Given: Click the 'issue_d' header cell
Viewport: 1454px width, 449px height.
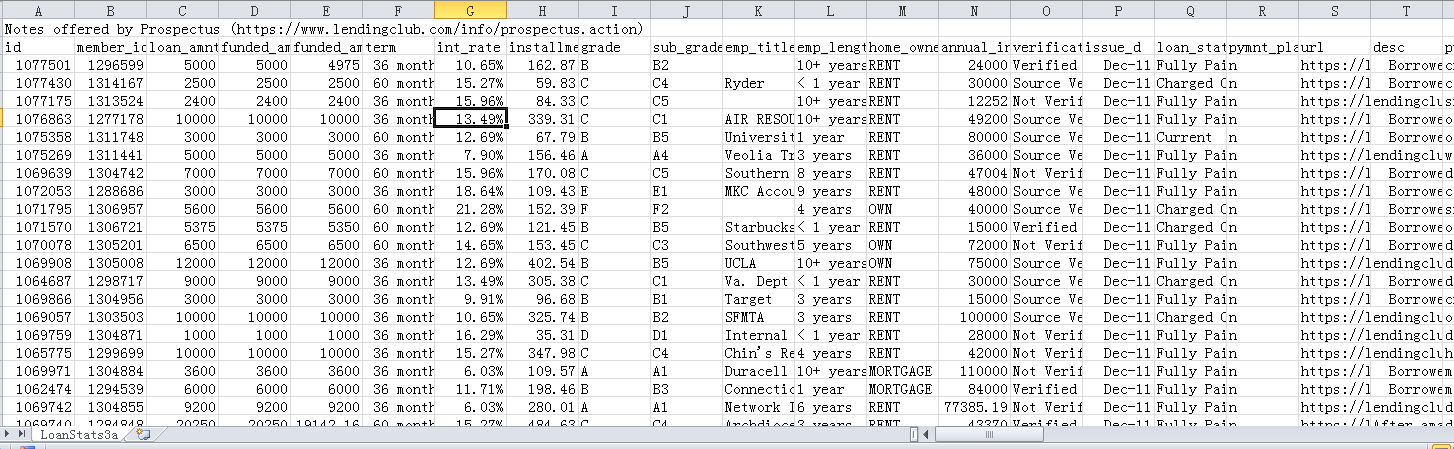Looking at the screenshot, I should click(x=1118, y=47).
